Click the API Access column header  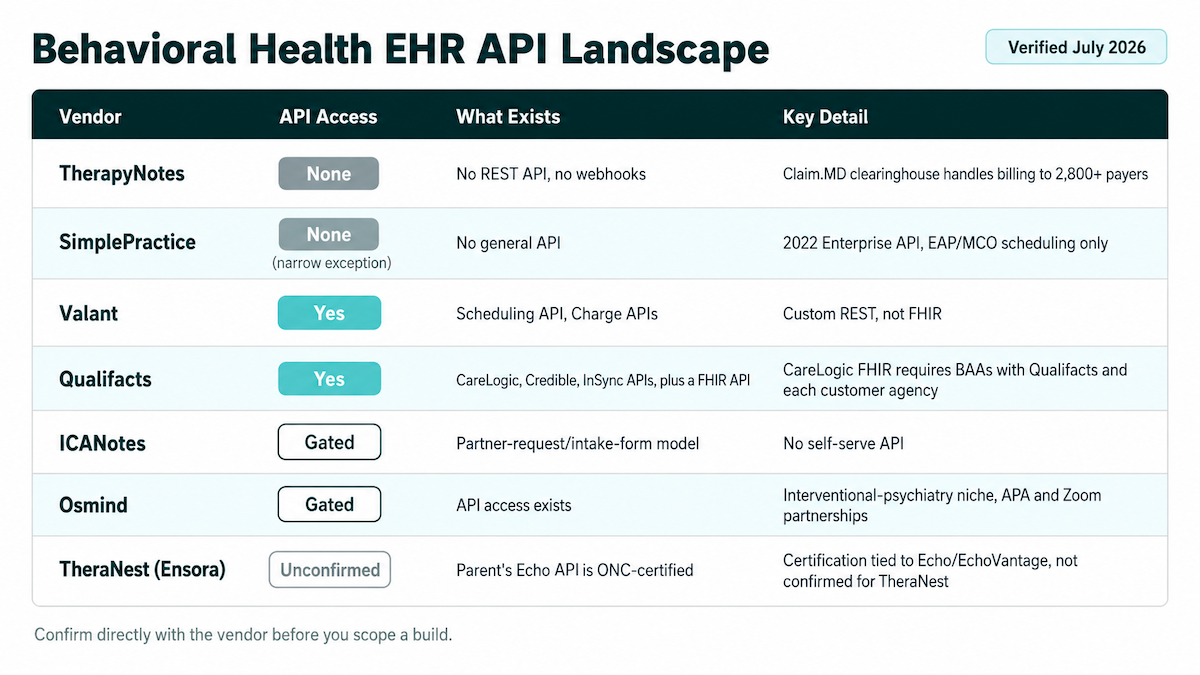[328, 117]
